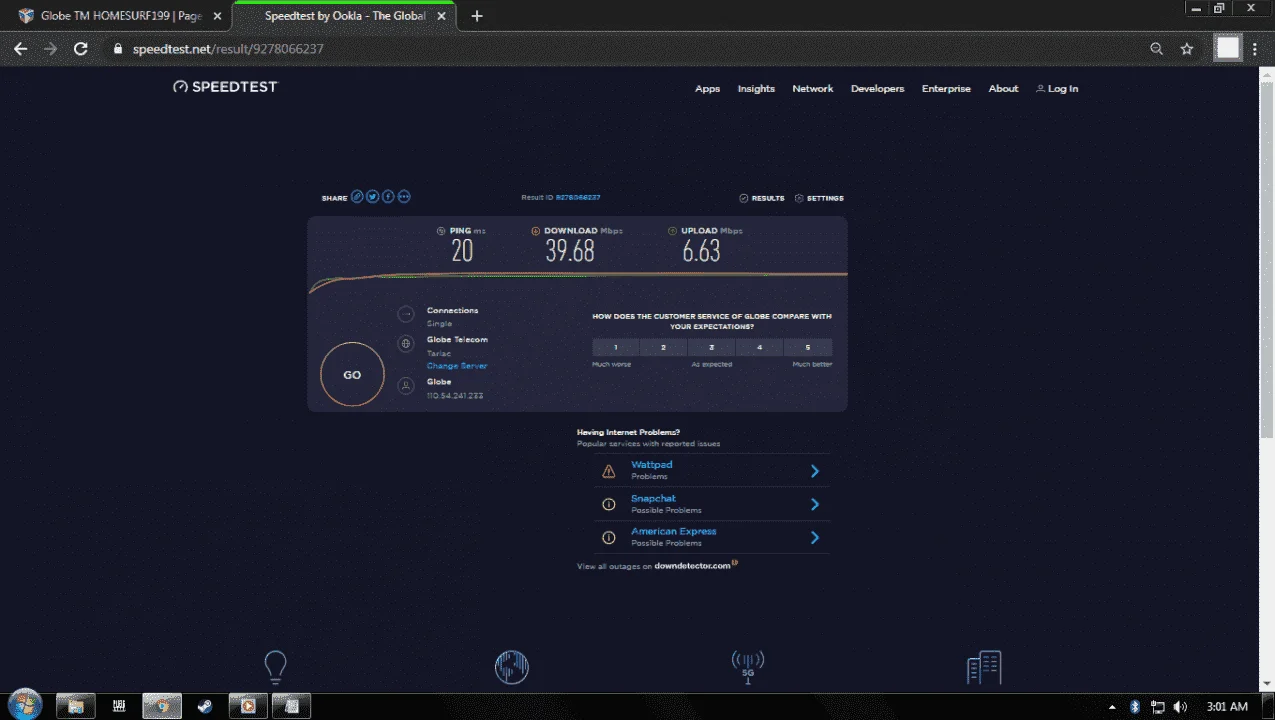The height and width of the screenshot is (720, 1275).
Task: Switch to Speedtest by Ookla tab
Action: 345,16
